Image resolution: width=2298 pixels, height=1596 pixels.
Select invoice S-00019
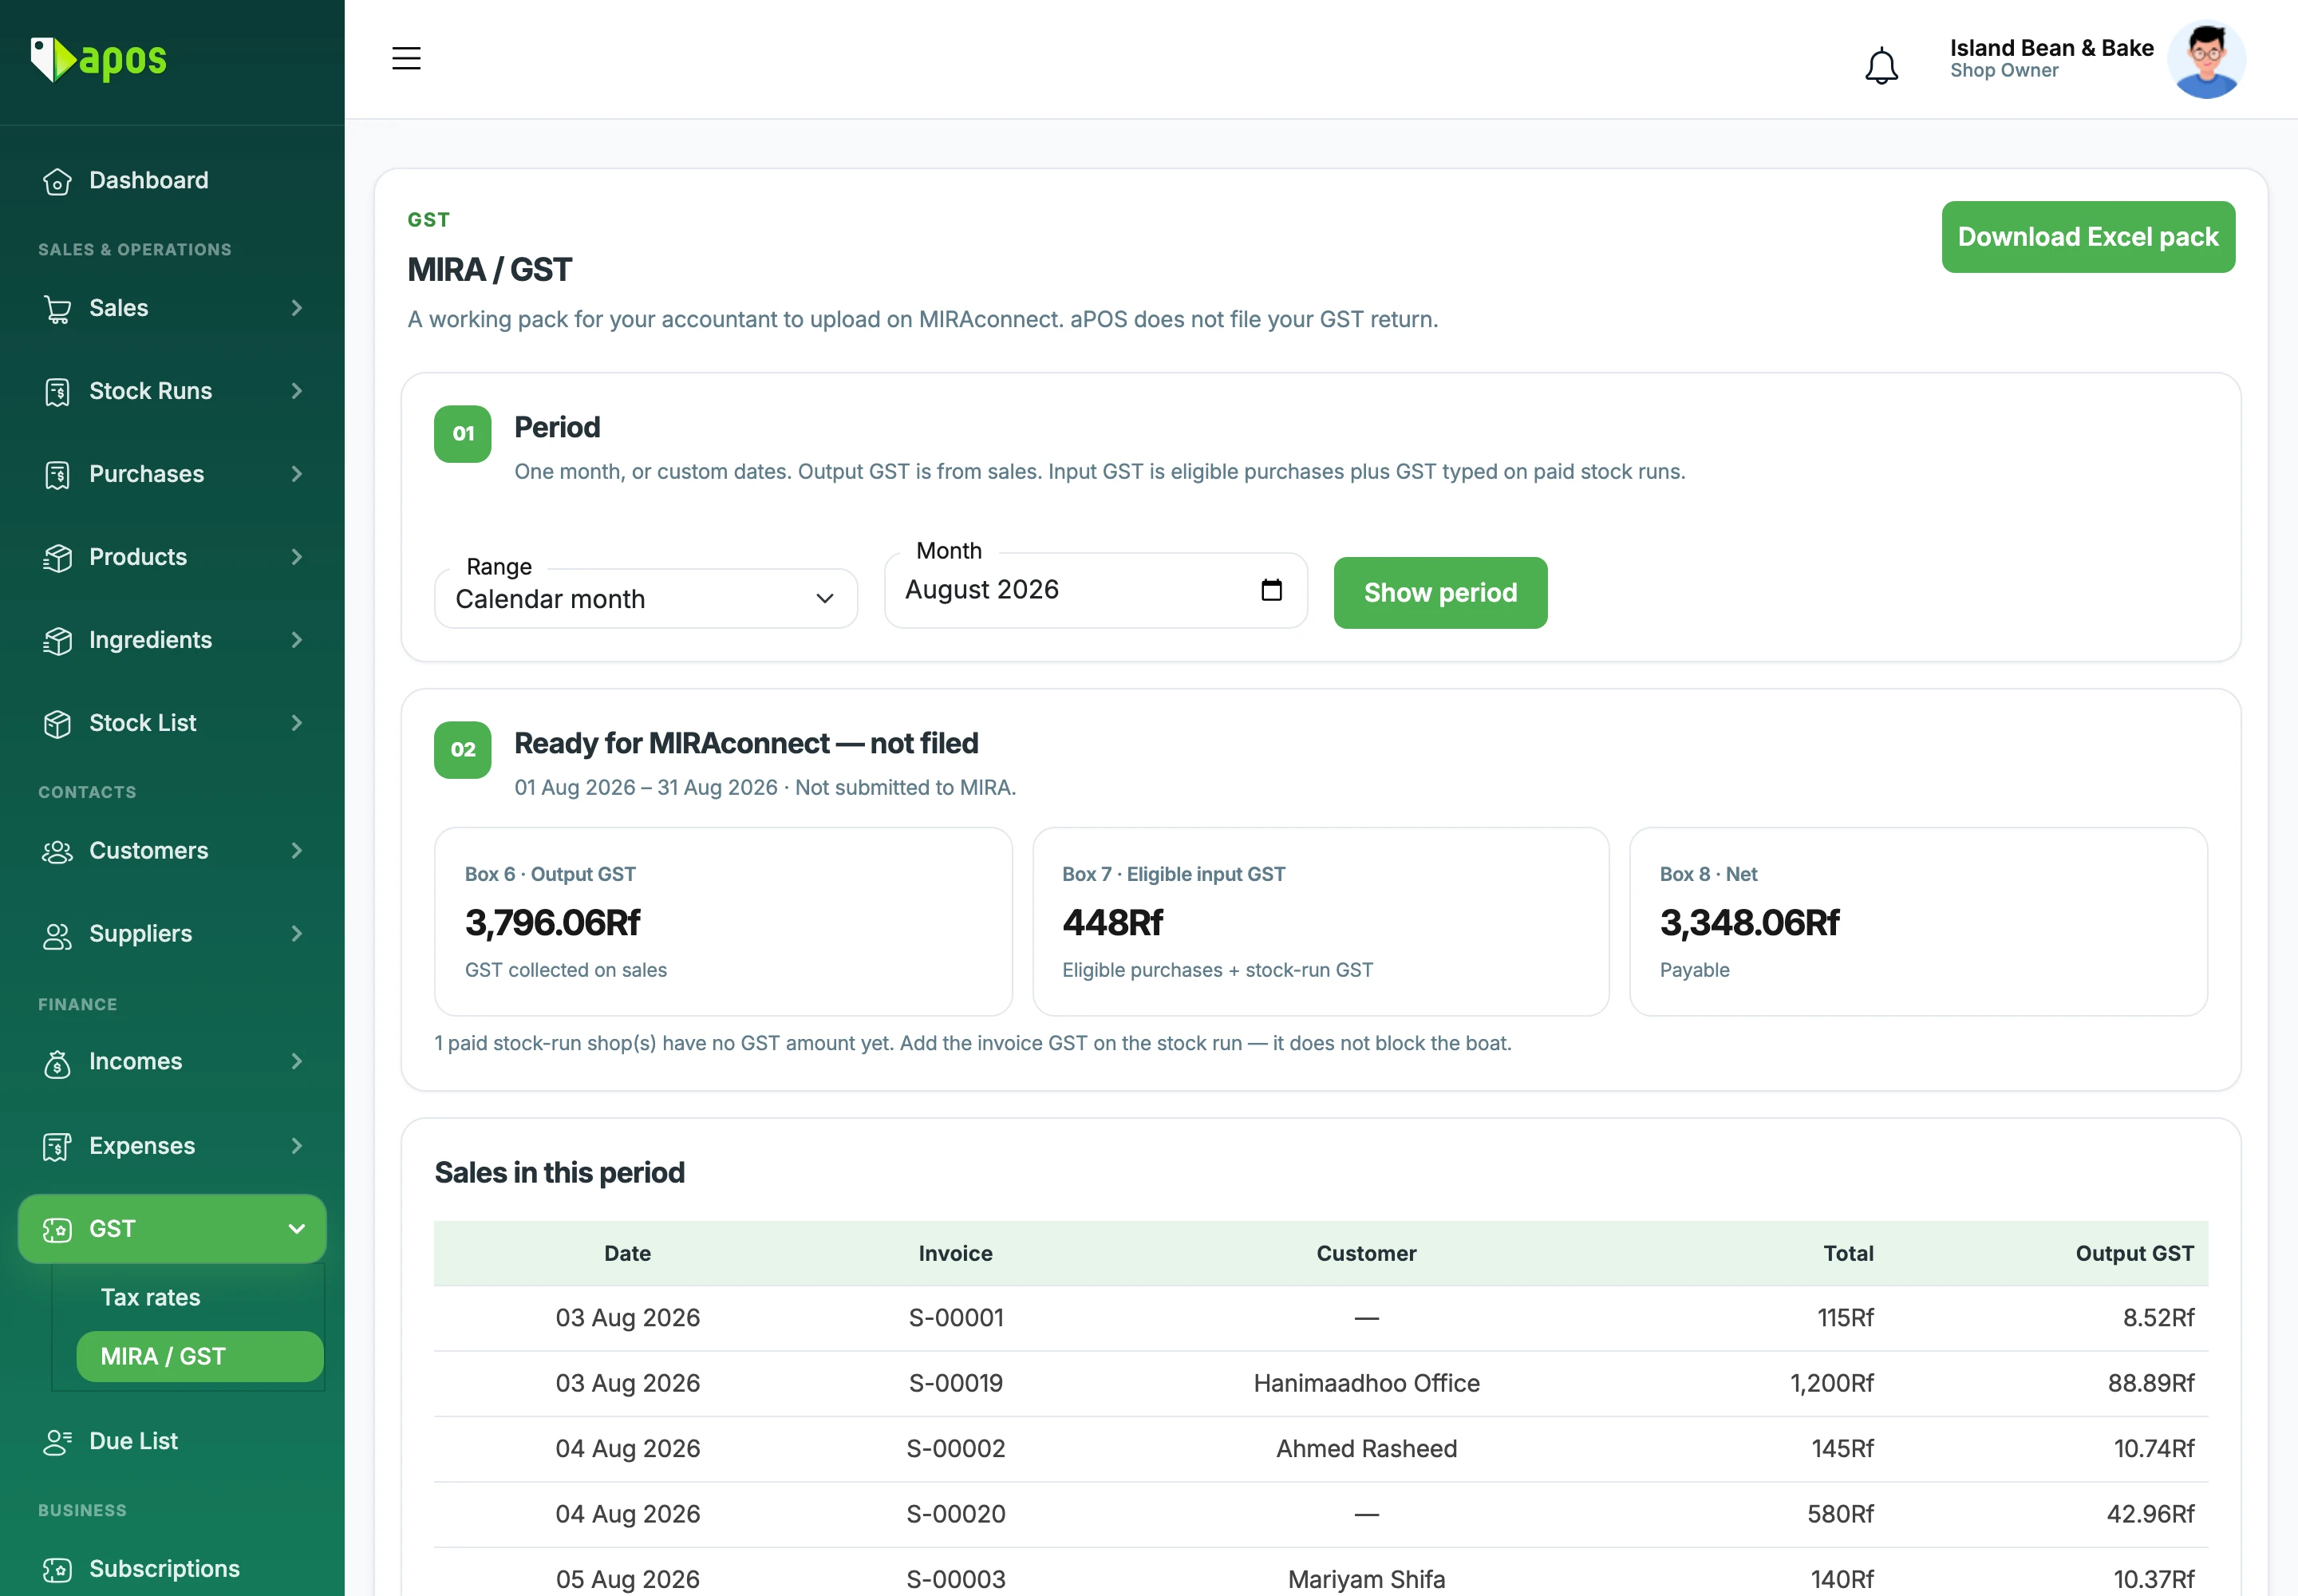click(x=956, y=1384)
